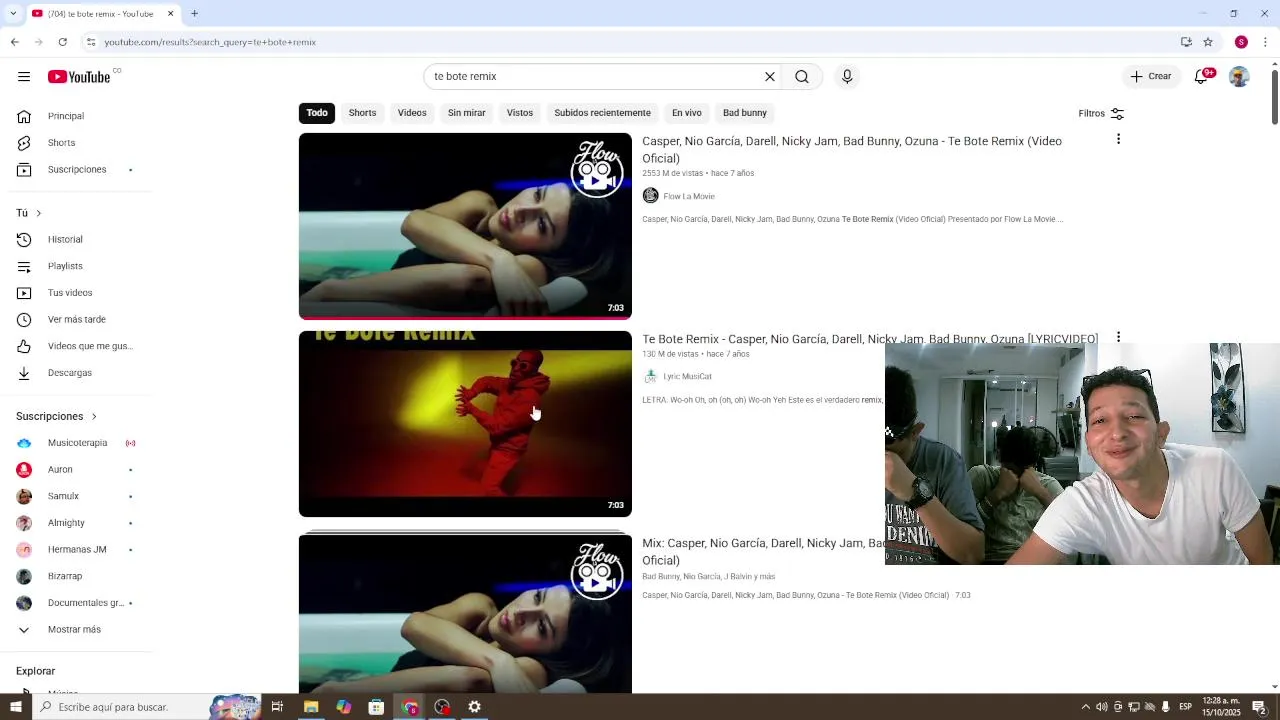This screenshot has height=720, width=1280.
Task: Open Suscripciones in the sidebar
Action: [x=76, y=170]
